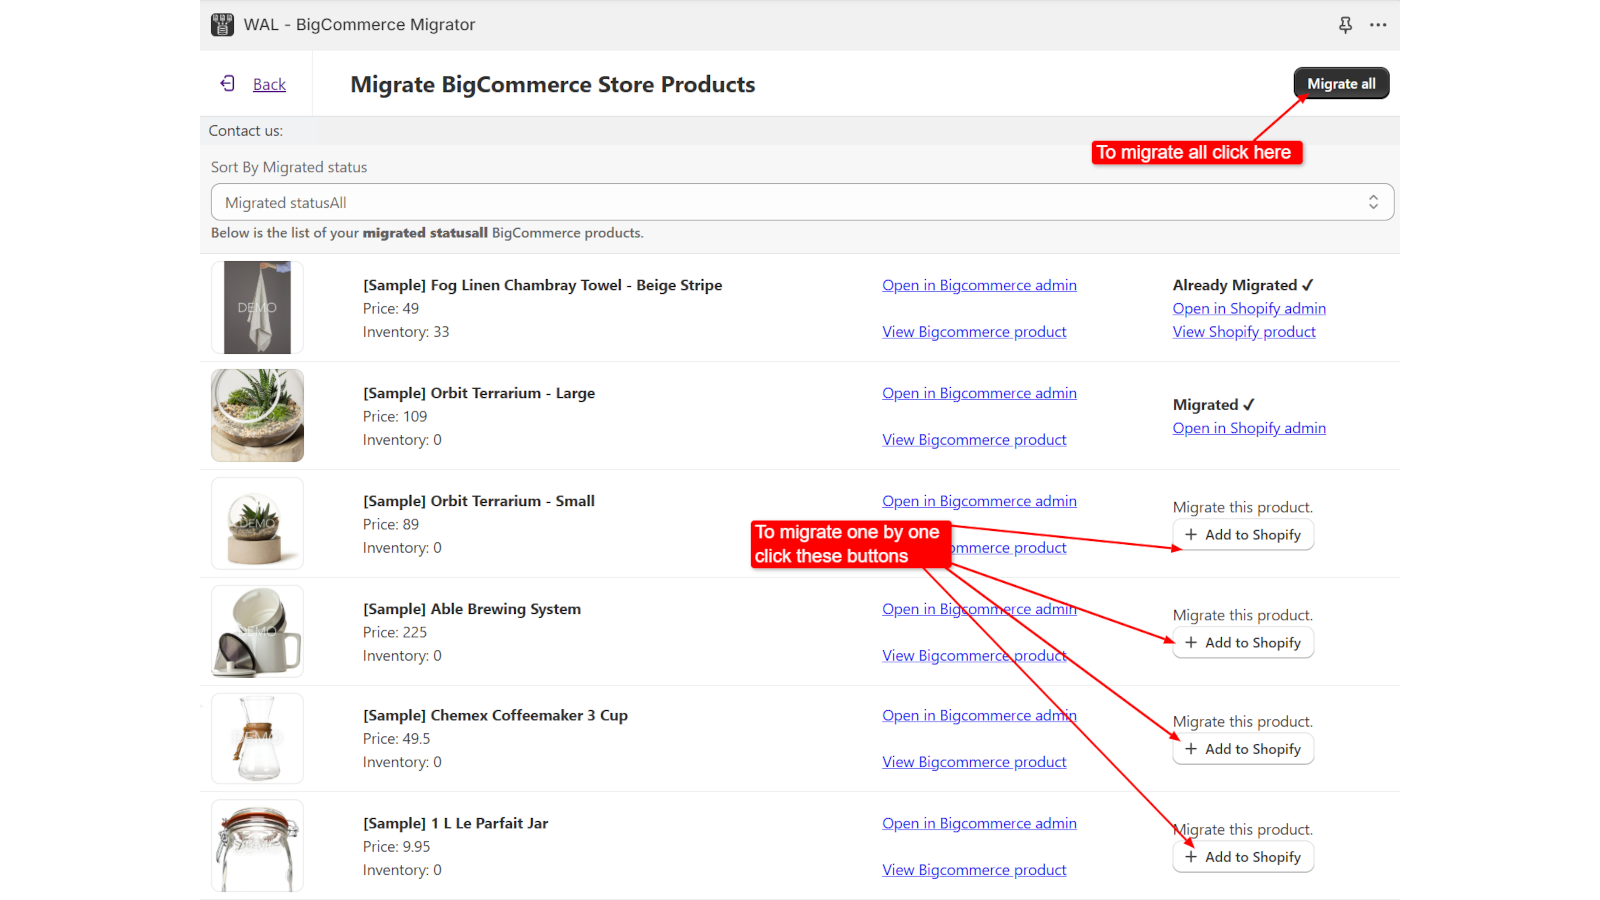The width and height of the screenshot is (1600, 900).
Task: Open Orbit Terrarium Large in Bigcommerce admin
Action: pos(979,393)
